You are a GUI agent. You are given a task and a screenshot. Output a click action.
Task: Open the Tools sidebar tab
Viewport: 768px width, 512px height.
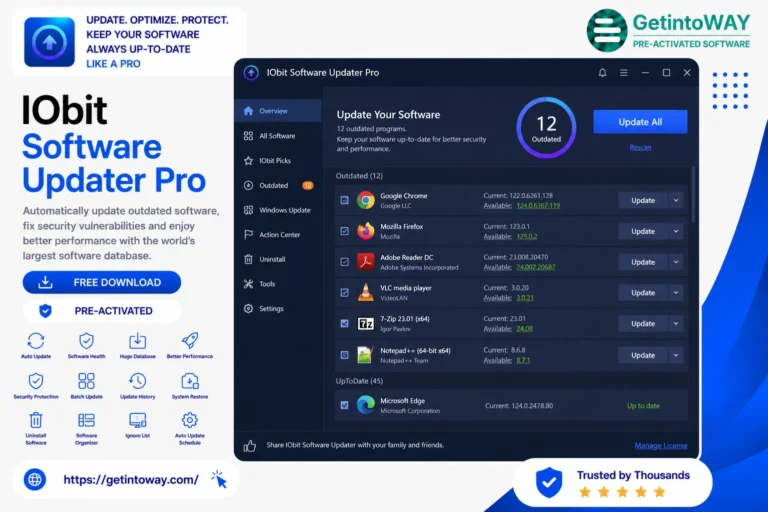[278, 283]
